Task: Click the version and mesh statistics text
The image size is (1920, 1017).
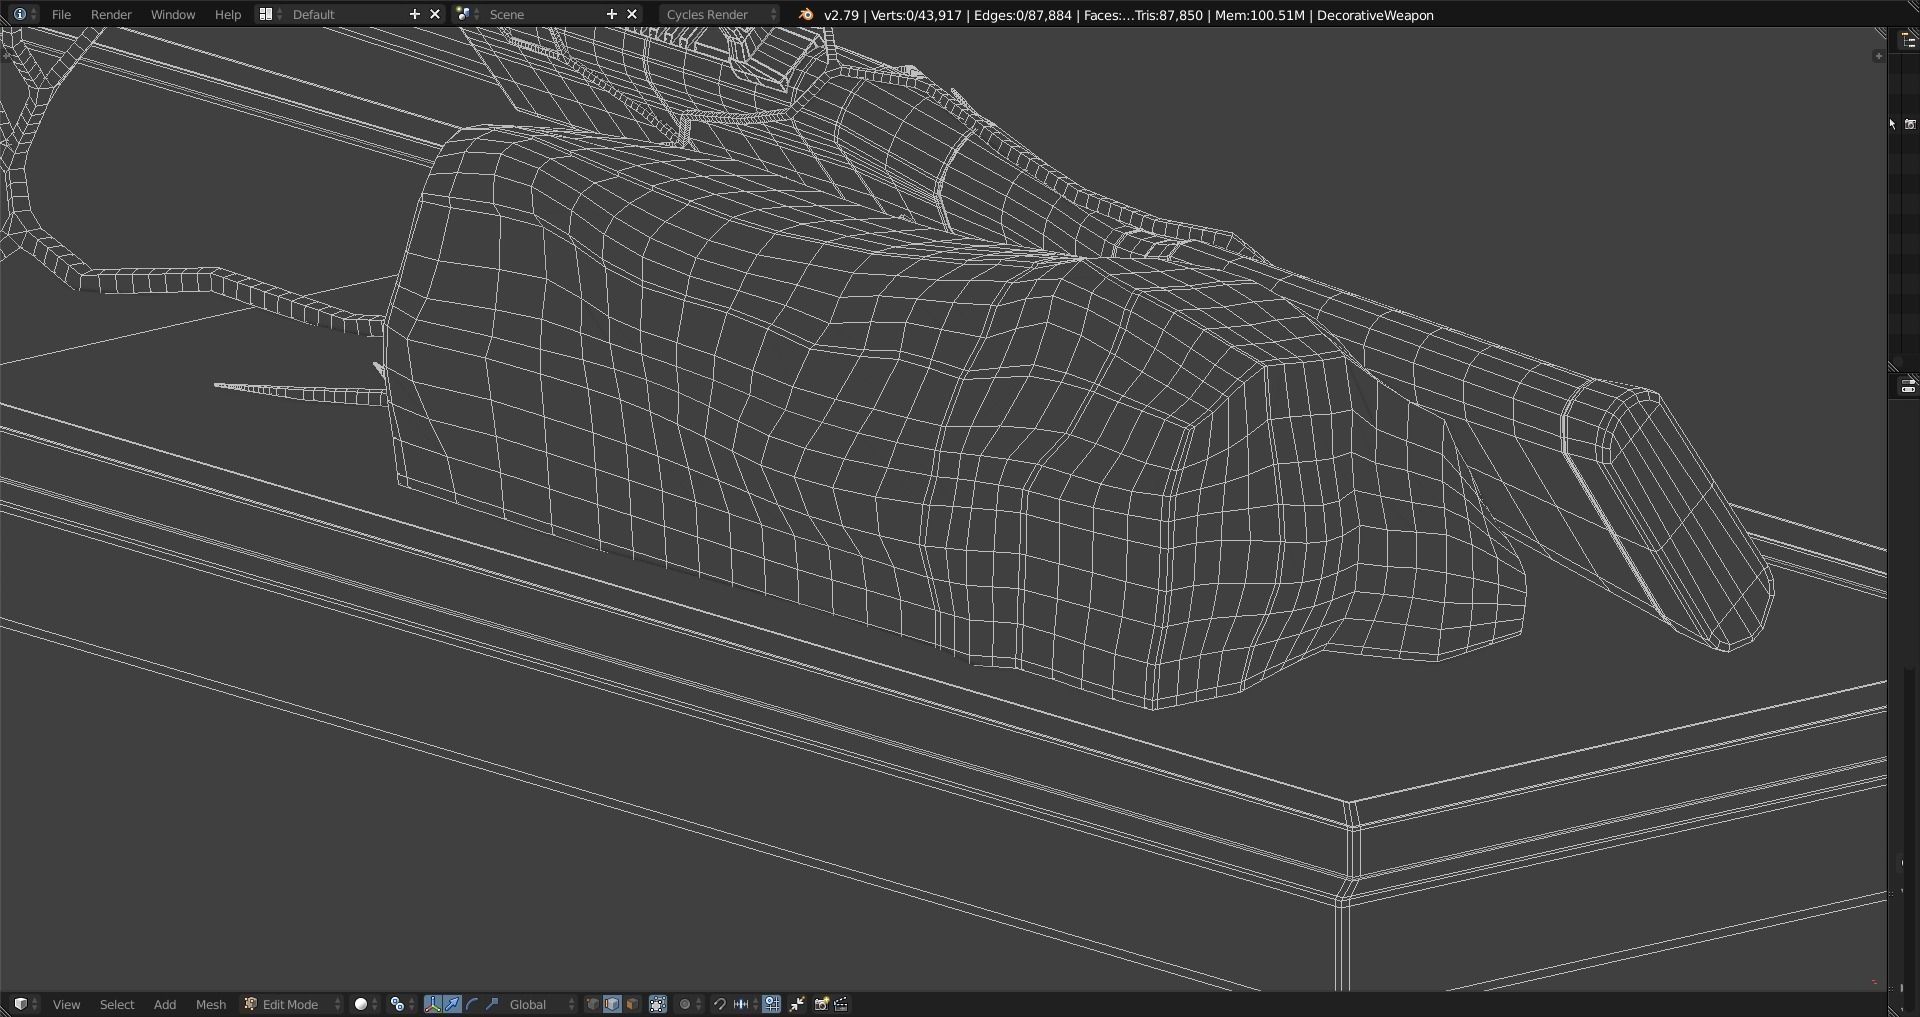Action: (x=1129, y=15)
